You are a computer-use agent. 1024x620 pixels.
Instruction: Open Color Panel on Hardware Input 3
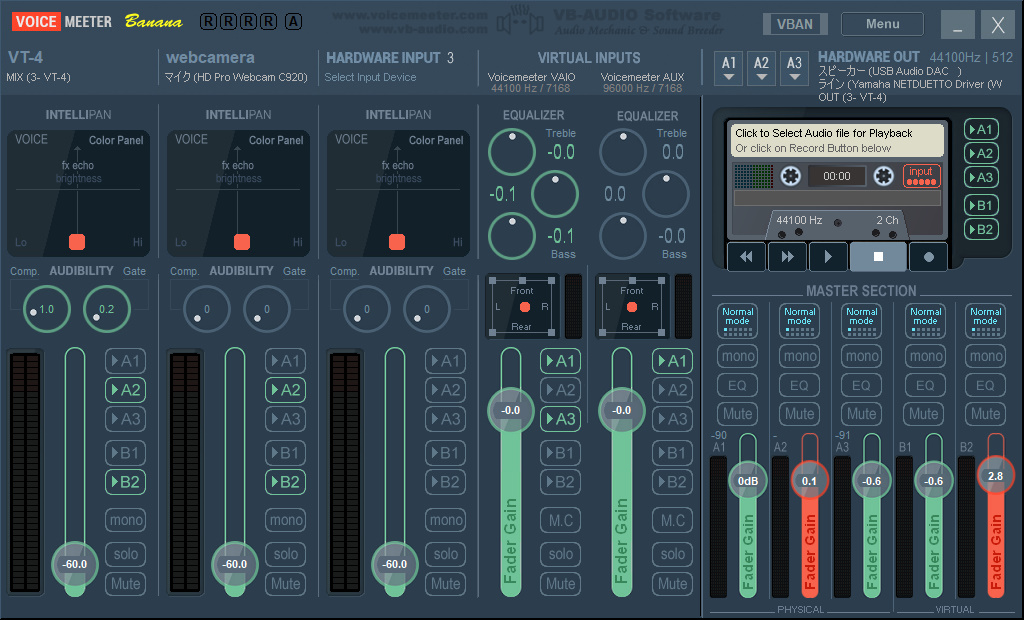coord(436,140)
